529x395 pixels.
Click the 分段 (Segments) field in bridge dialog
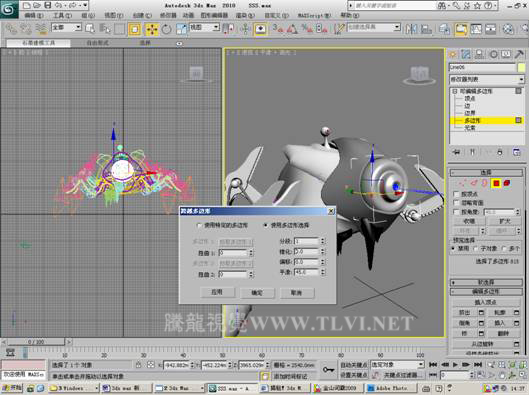point(306,242)
